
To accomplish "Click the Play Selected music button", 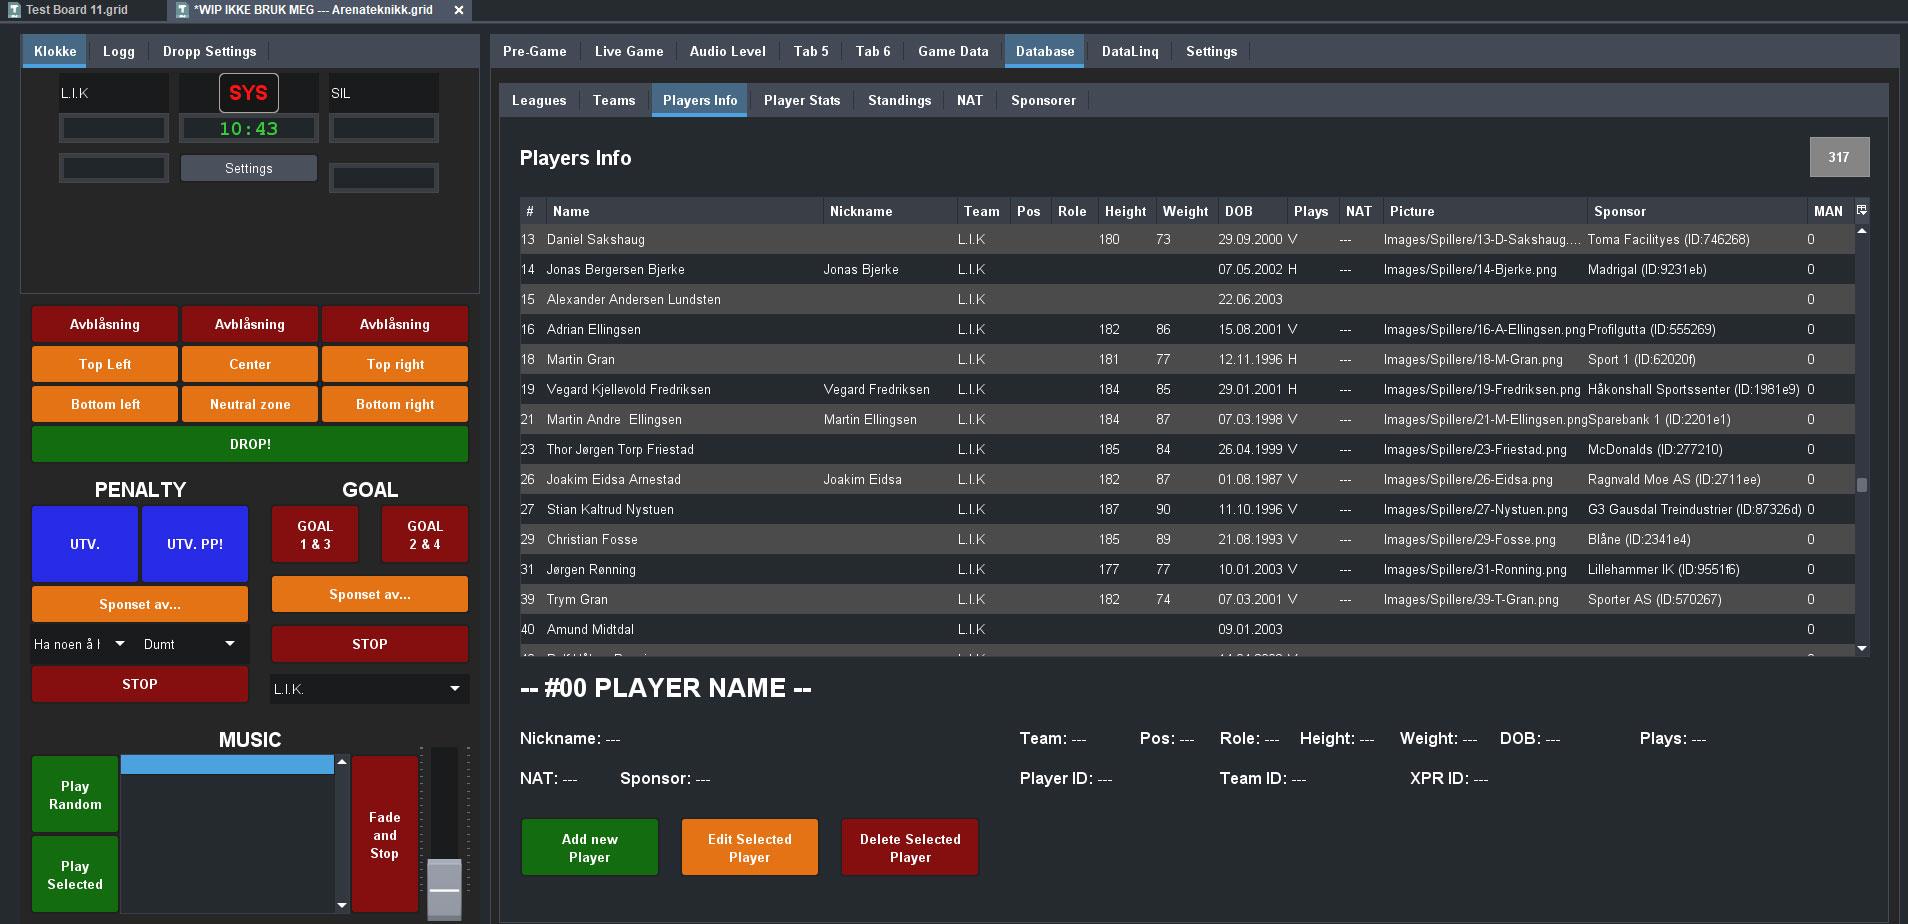I will pyautogui.click(x=75, y=875).
